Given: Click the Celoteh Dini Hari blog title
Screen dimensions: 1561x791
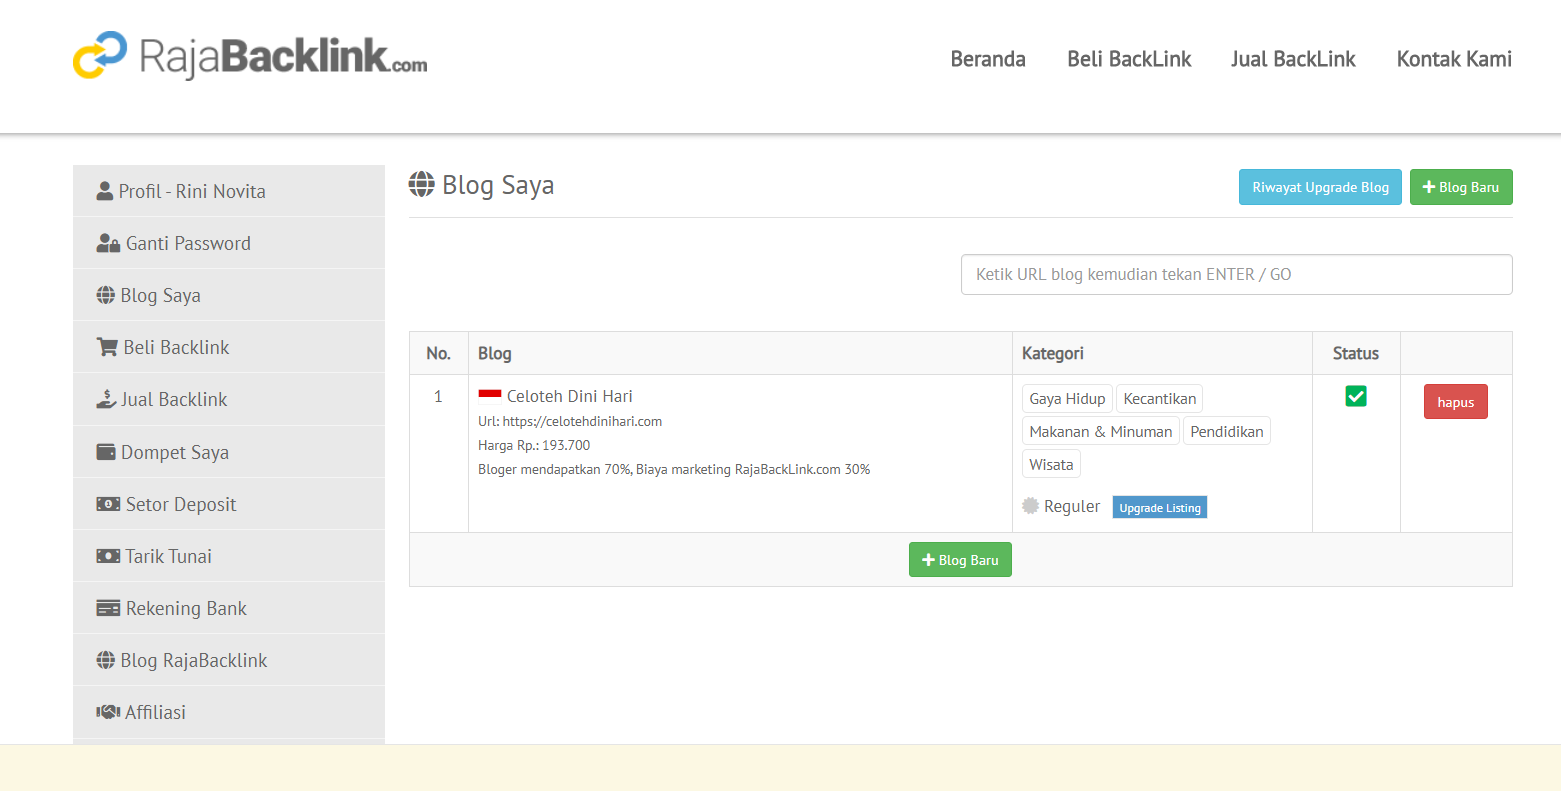Looking at the screenshot, I should [x=569, y=396].
